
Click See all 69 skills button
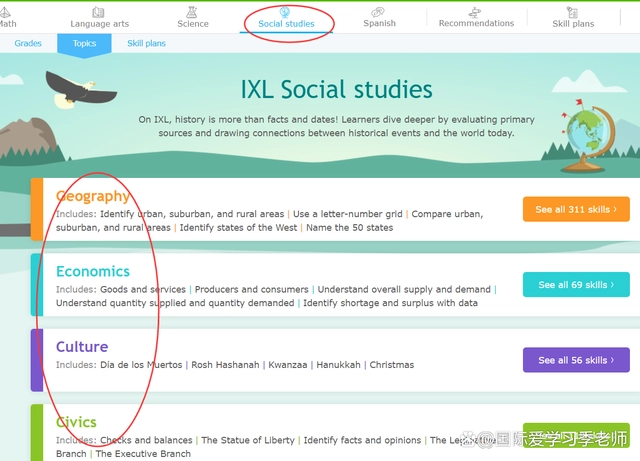click(576, 285)
